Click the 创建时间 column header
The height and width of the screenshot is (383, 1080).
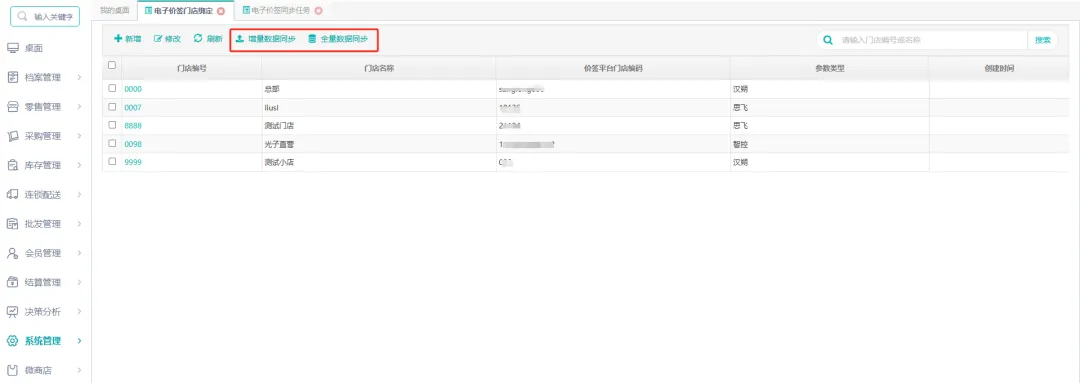pos(999,68)
